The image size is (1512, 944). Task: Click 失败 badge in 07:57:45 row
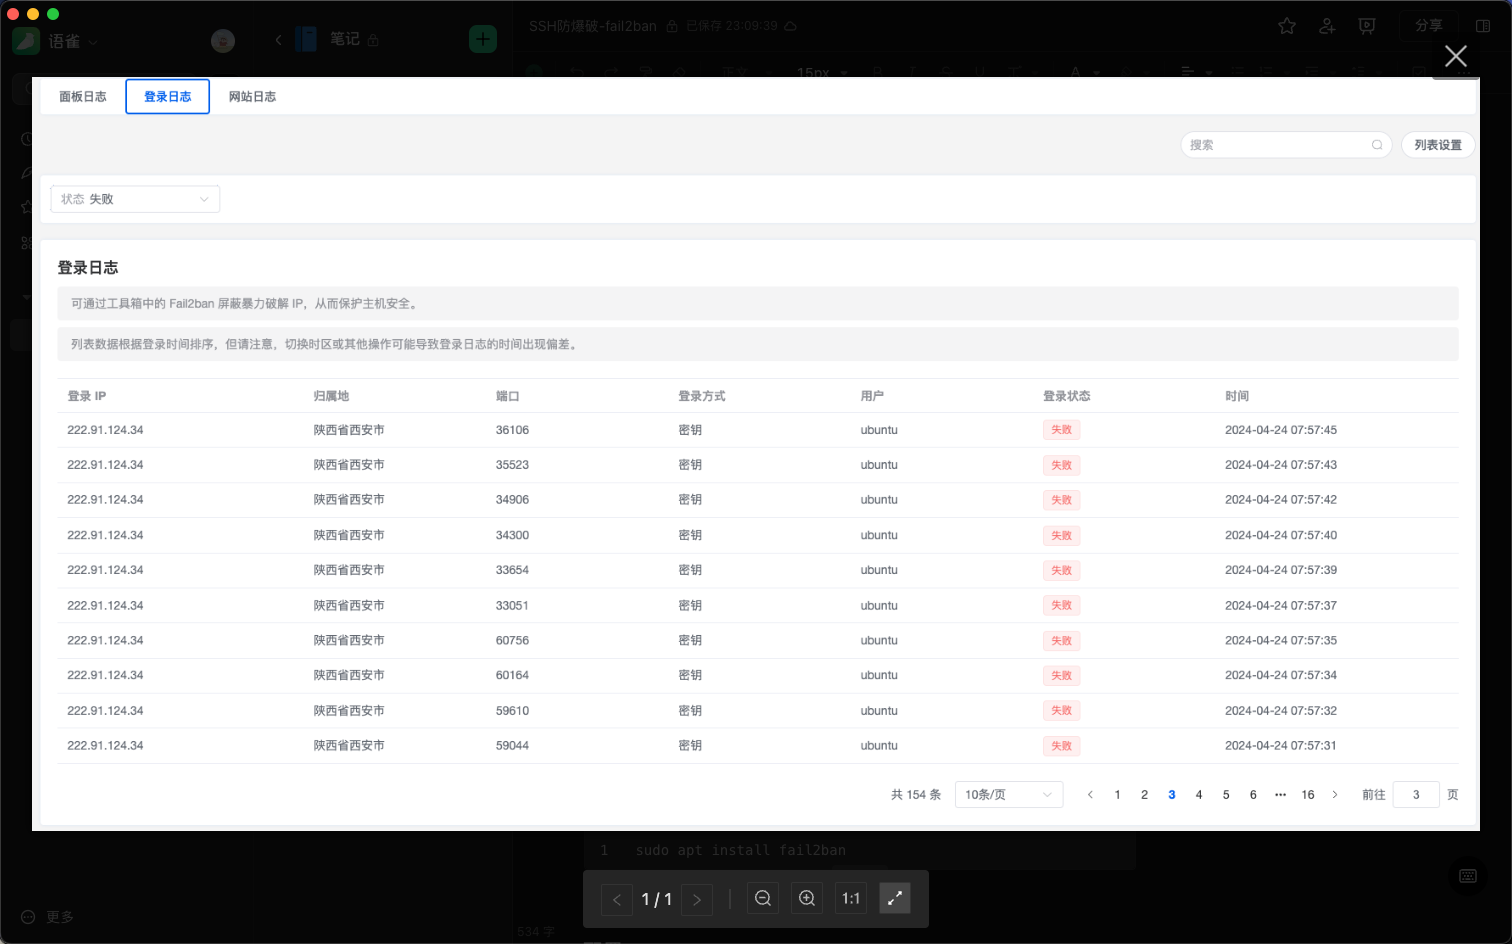1062,430
